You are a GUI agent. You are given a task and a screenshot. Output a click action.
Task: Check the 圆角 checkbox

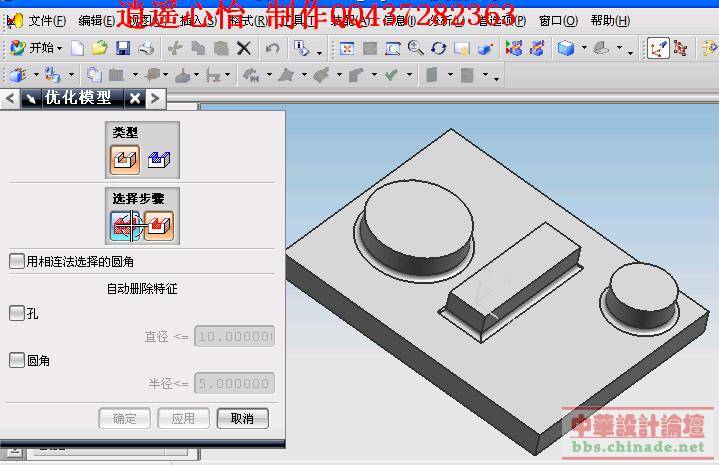pyautogui.click(x=17, y=360)
